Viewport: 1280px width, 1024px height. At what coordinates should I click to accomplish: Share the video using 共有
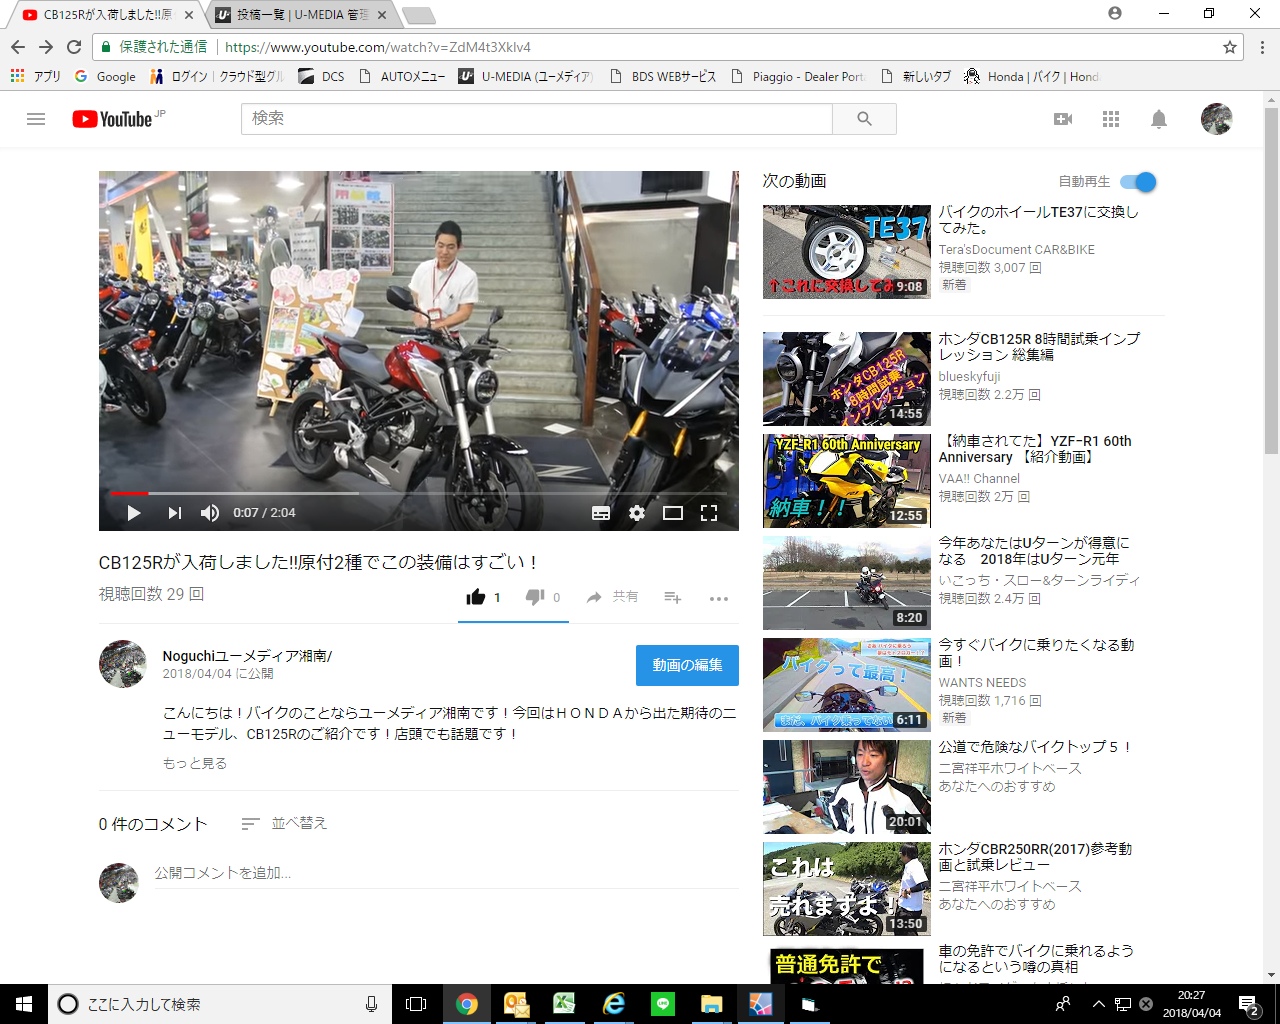tap(612, 597)
